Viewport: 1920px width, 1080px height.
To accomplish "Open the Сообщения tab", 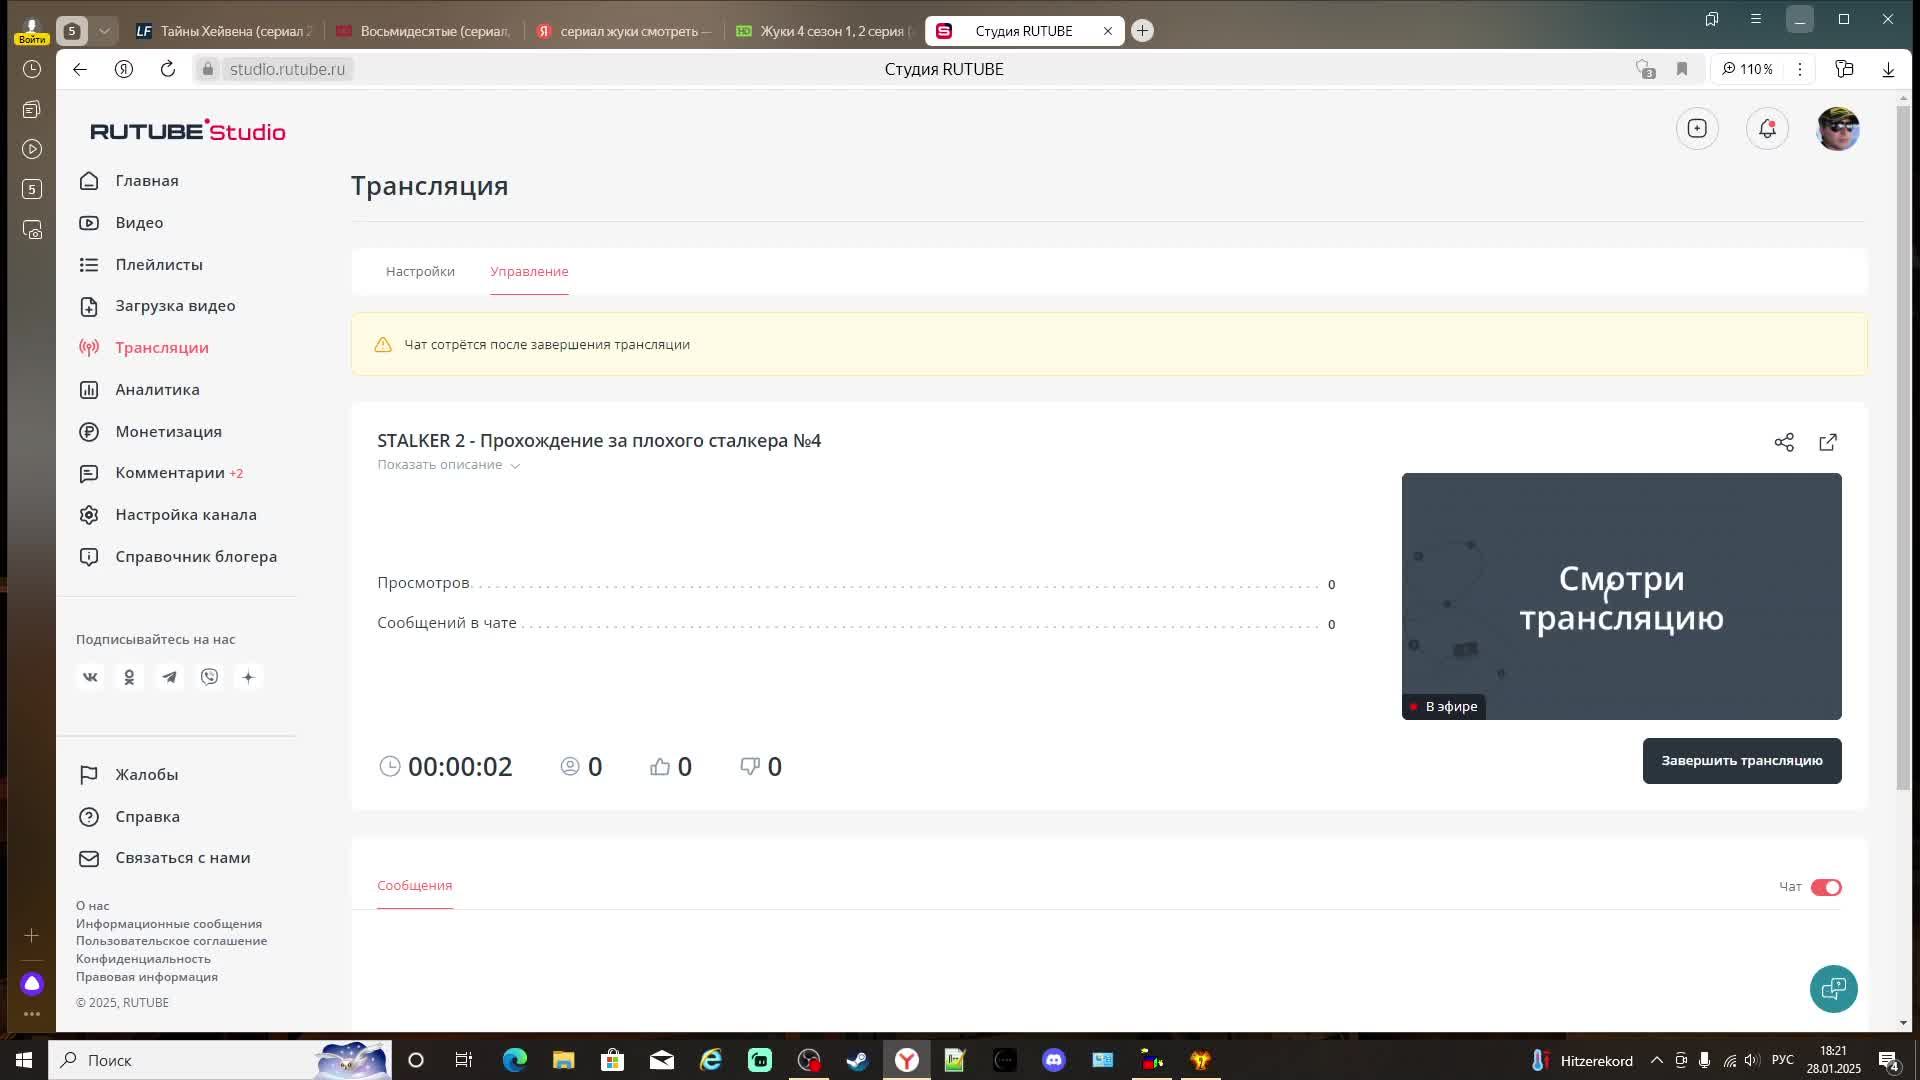I will coord(414,886).
